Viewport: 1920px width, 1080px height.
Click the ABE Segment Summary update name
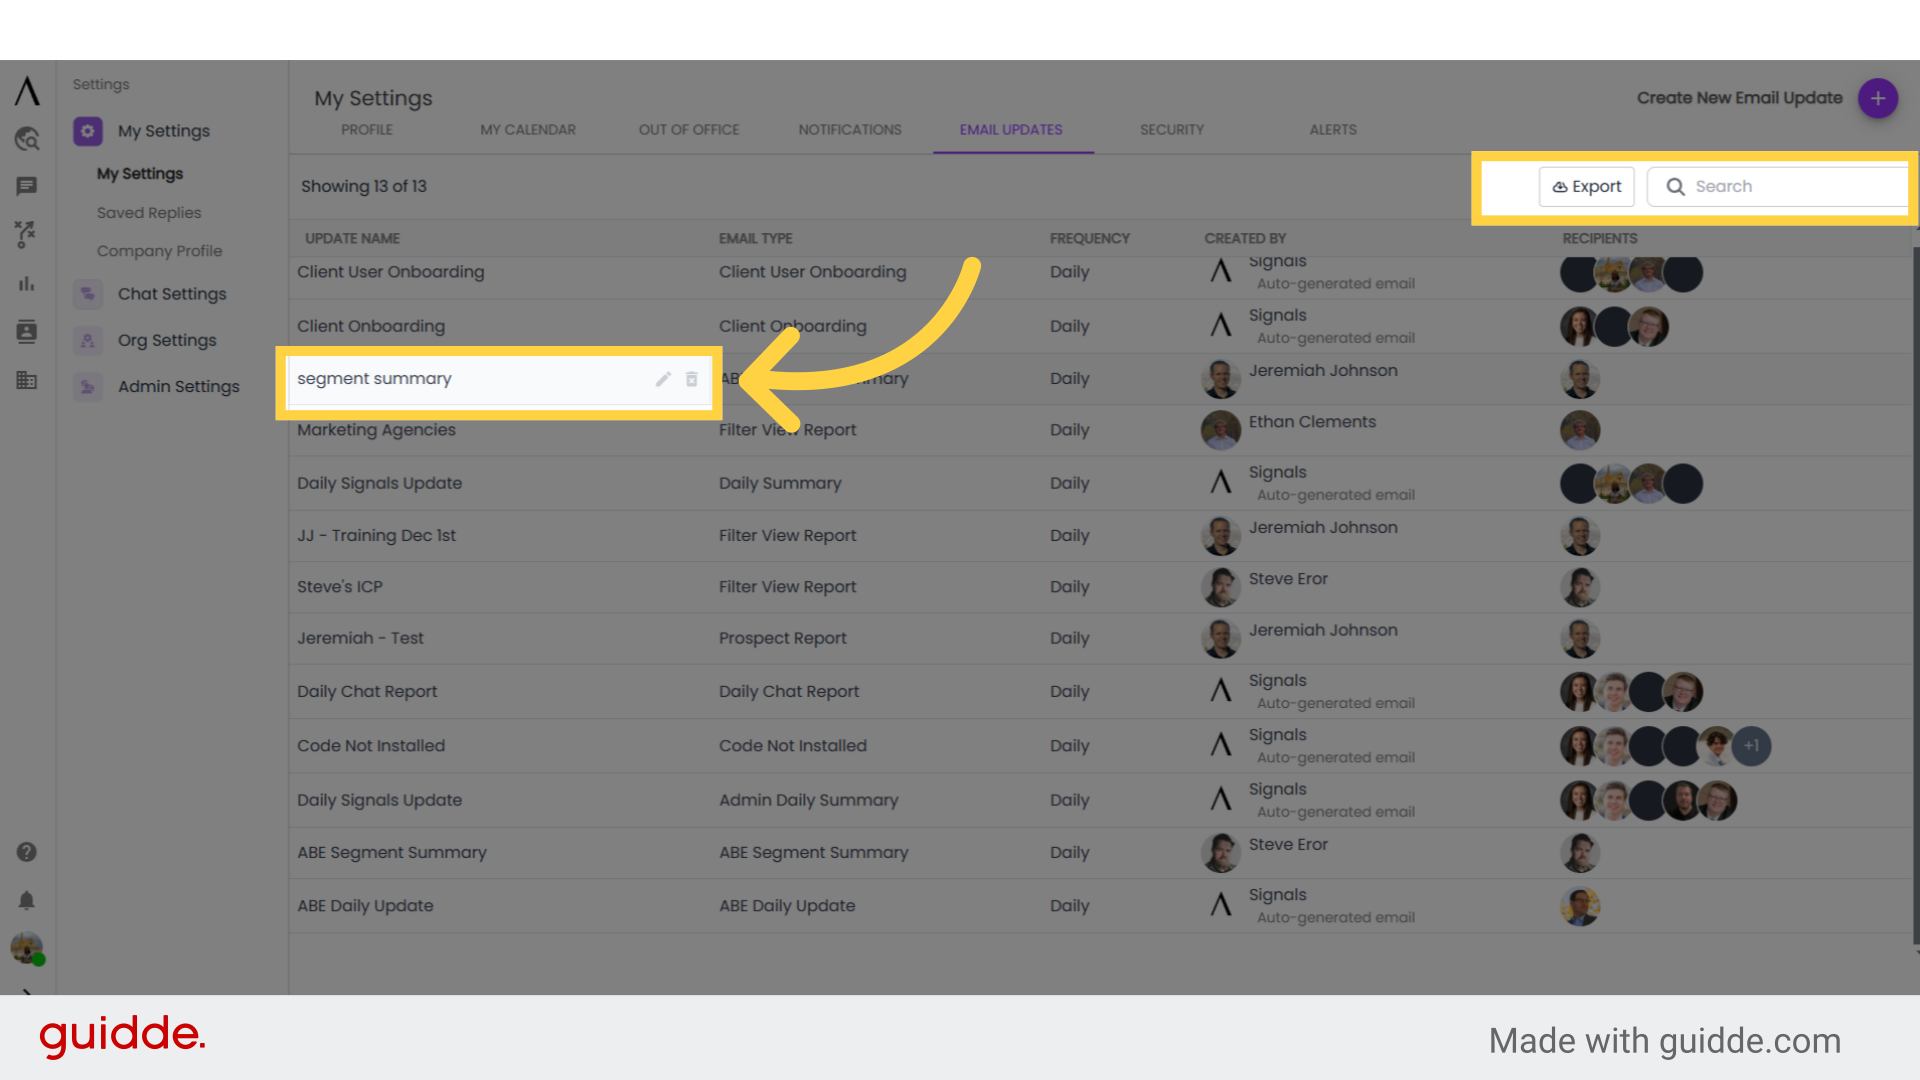(x=392, y=853)
